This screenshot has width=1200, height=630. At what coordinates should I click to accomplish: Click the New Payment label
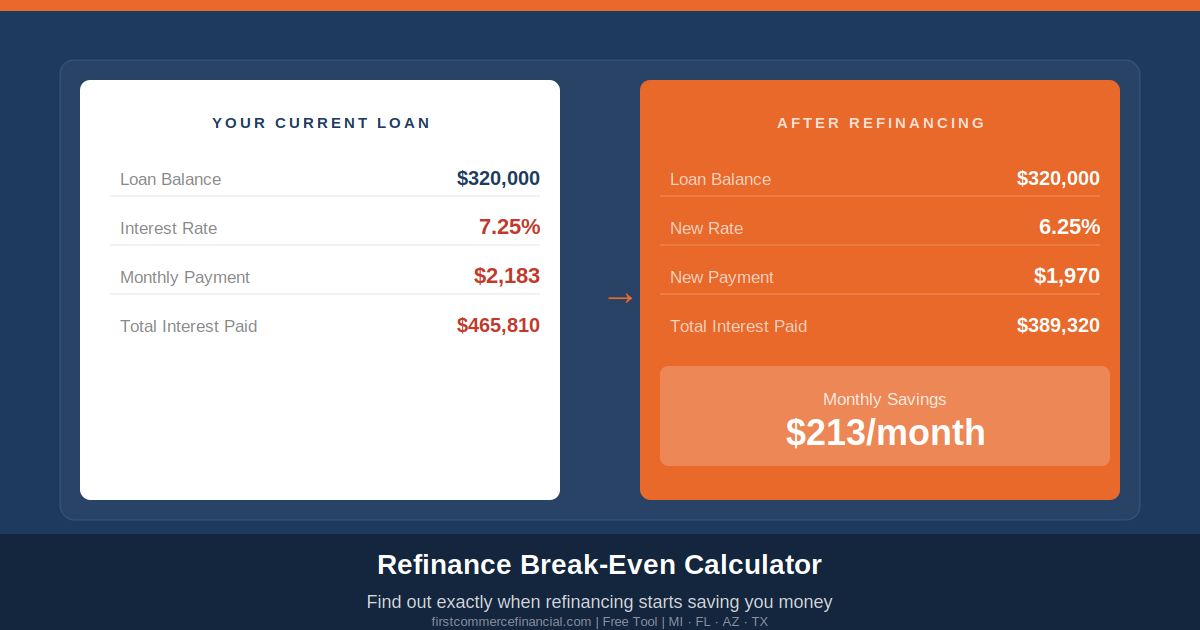[721, 277]
